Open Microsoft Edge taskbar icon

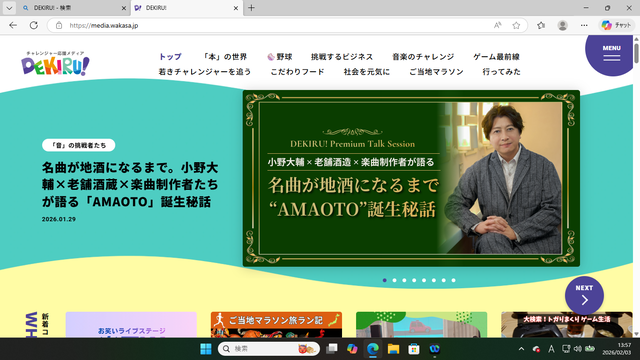coord(373,349)
